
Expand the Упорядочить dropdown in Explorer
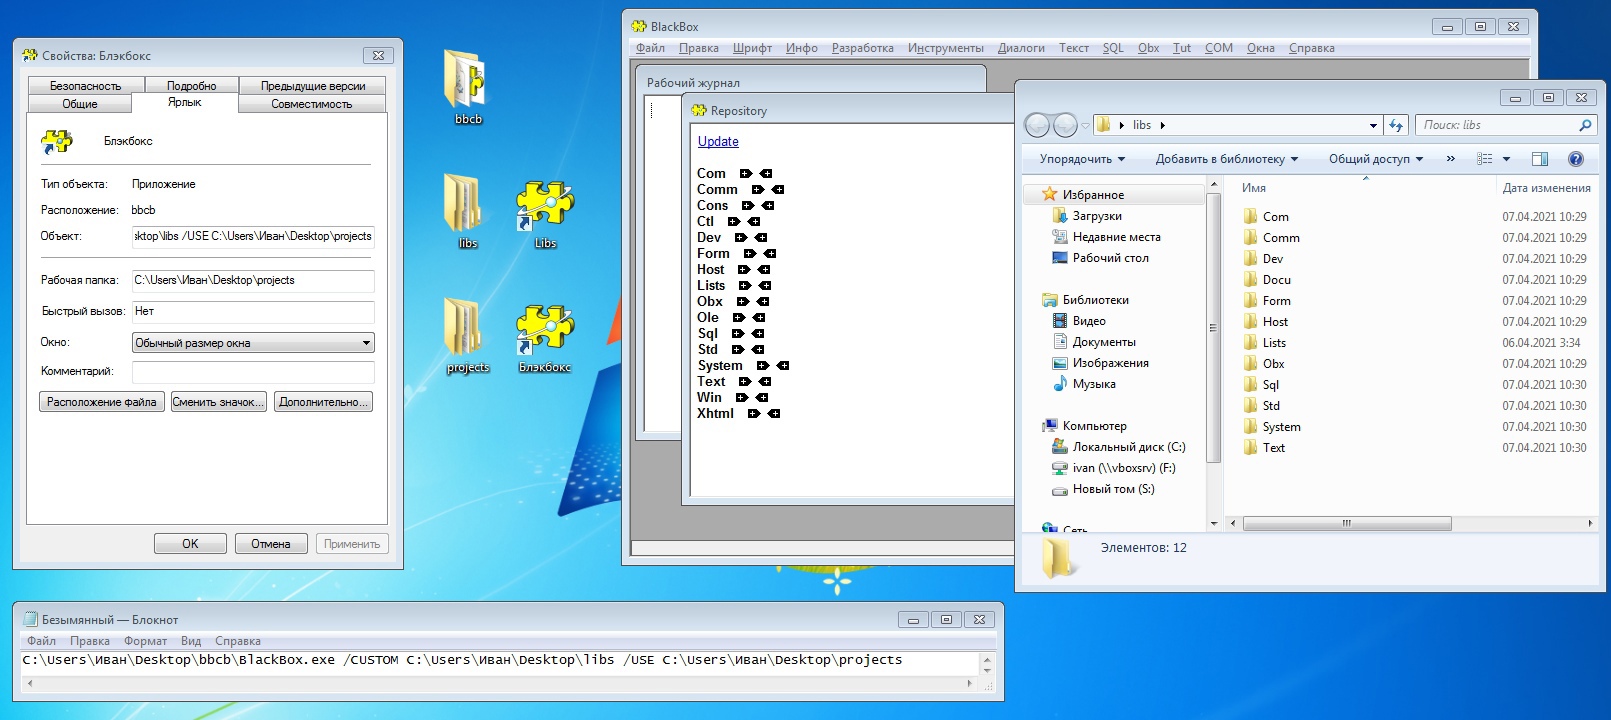pos(1082,159)
